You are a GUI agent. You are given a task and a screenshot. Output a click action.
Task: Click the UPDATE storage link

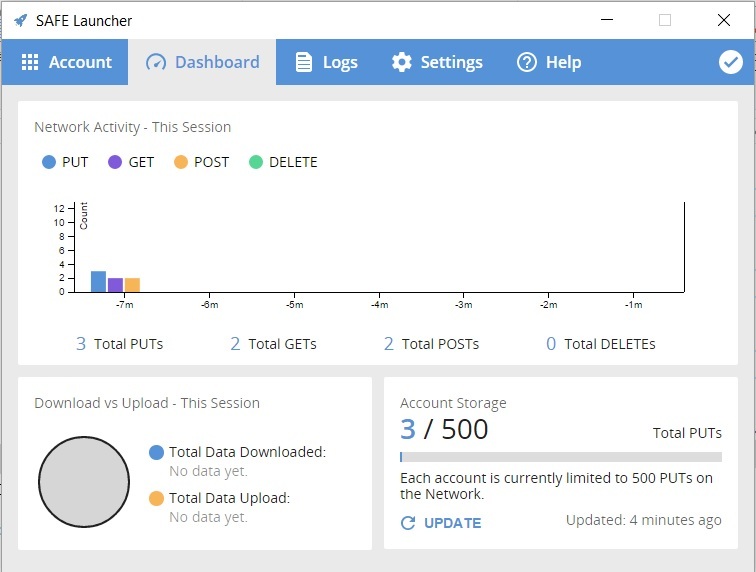click(453, 523)
